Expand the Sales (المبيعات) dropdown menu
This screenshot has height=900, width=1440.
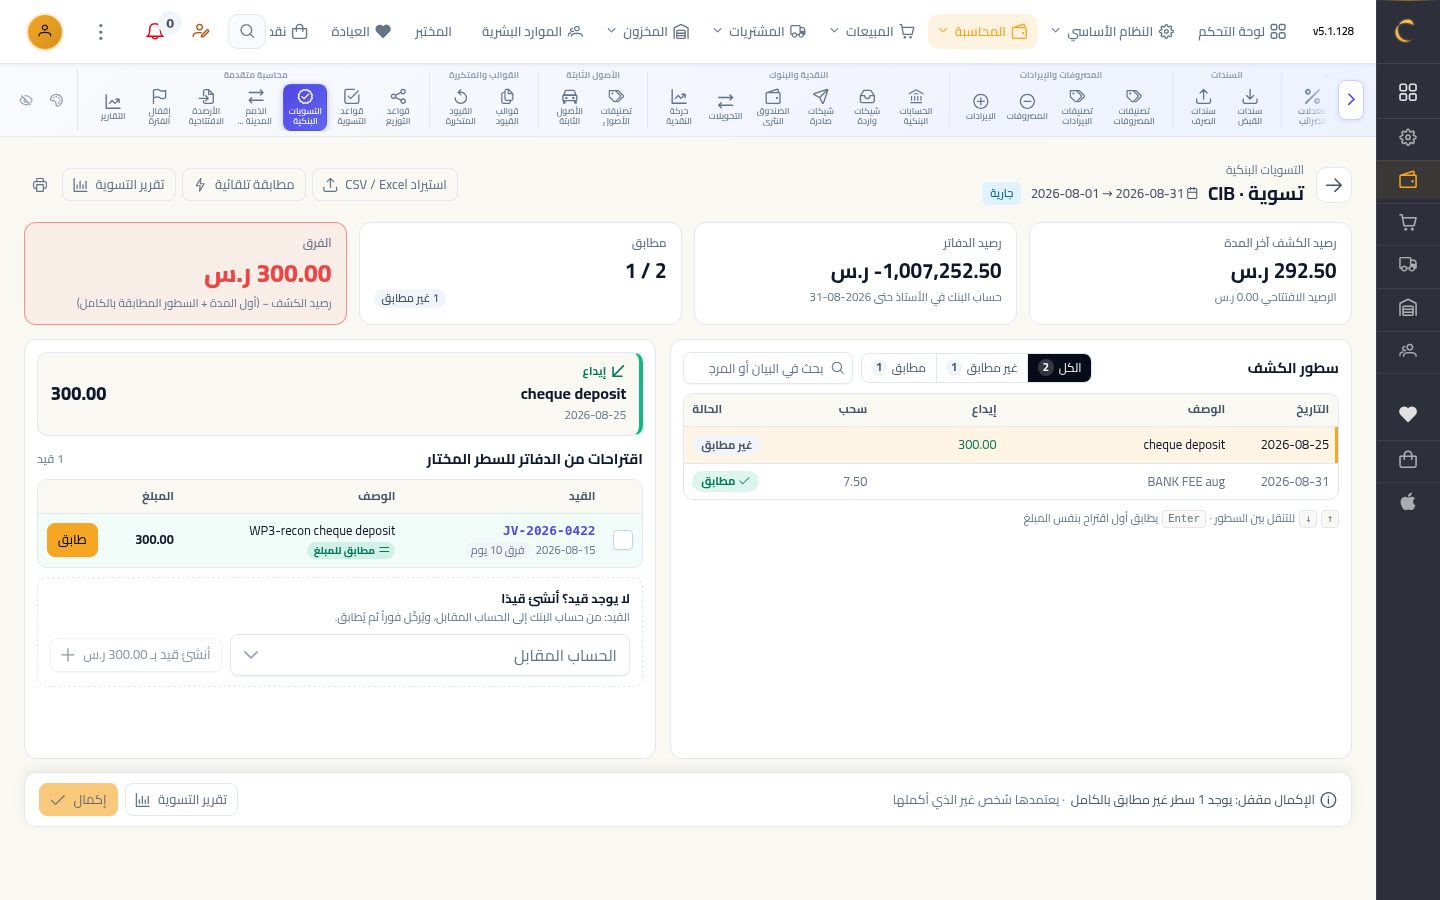(x=873, y=32)
